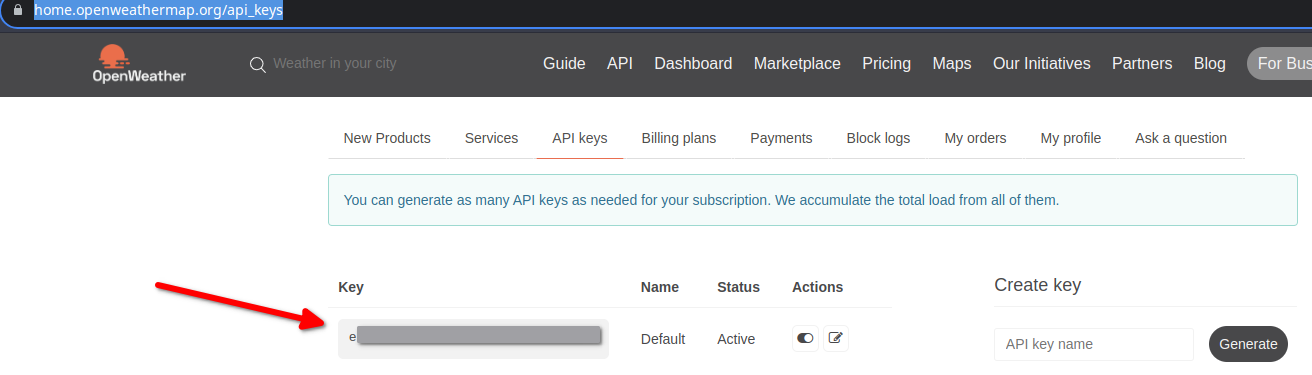Click the 'Weather in your city' search field
The image size is (1312, 375).
click(334, 63)
